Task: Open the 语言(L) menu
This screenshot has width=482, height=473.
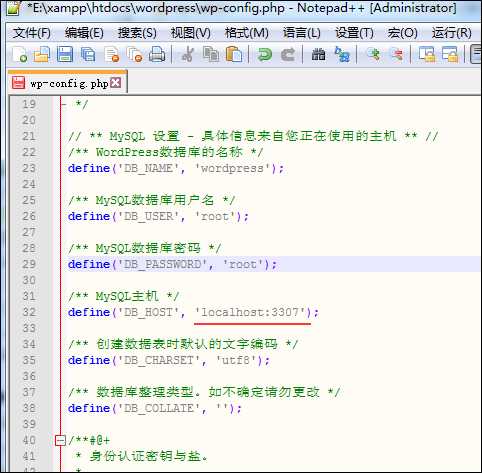Action: pos(302,33)
